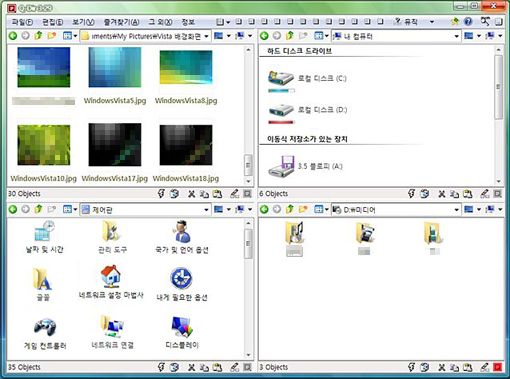Image resolution: width=510 pixels, height=379 pixels.
Task: Click pencil edit icon in 35 Objects bar
Action: click(235, 367)
